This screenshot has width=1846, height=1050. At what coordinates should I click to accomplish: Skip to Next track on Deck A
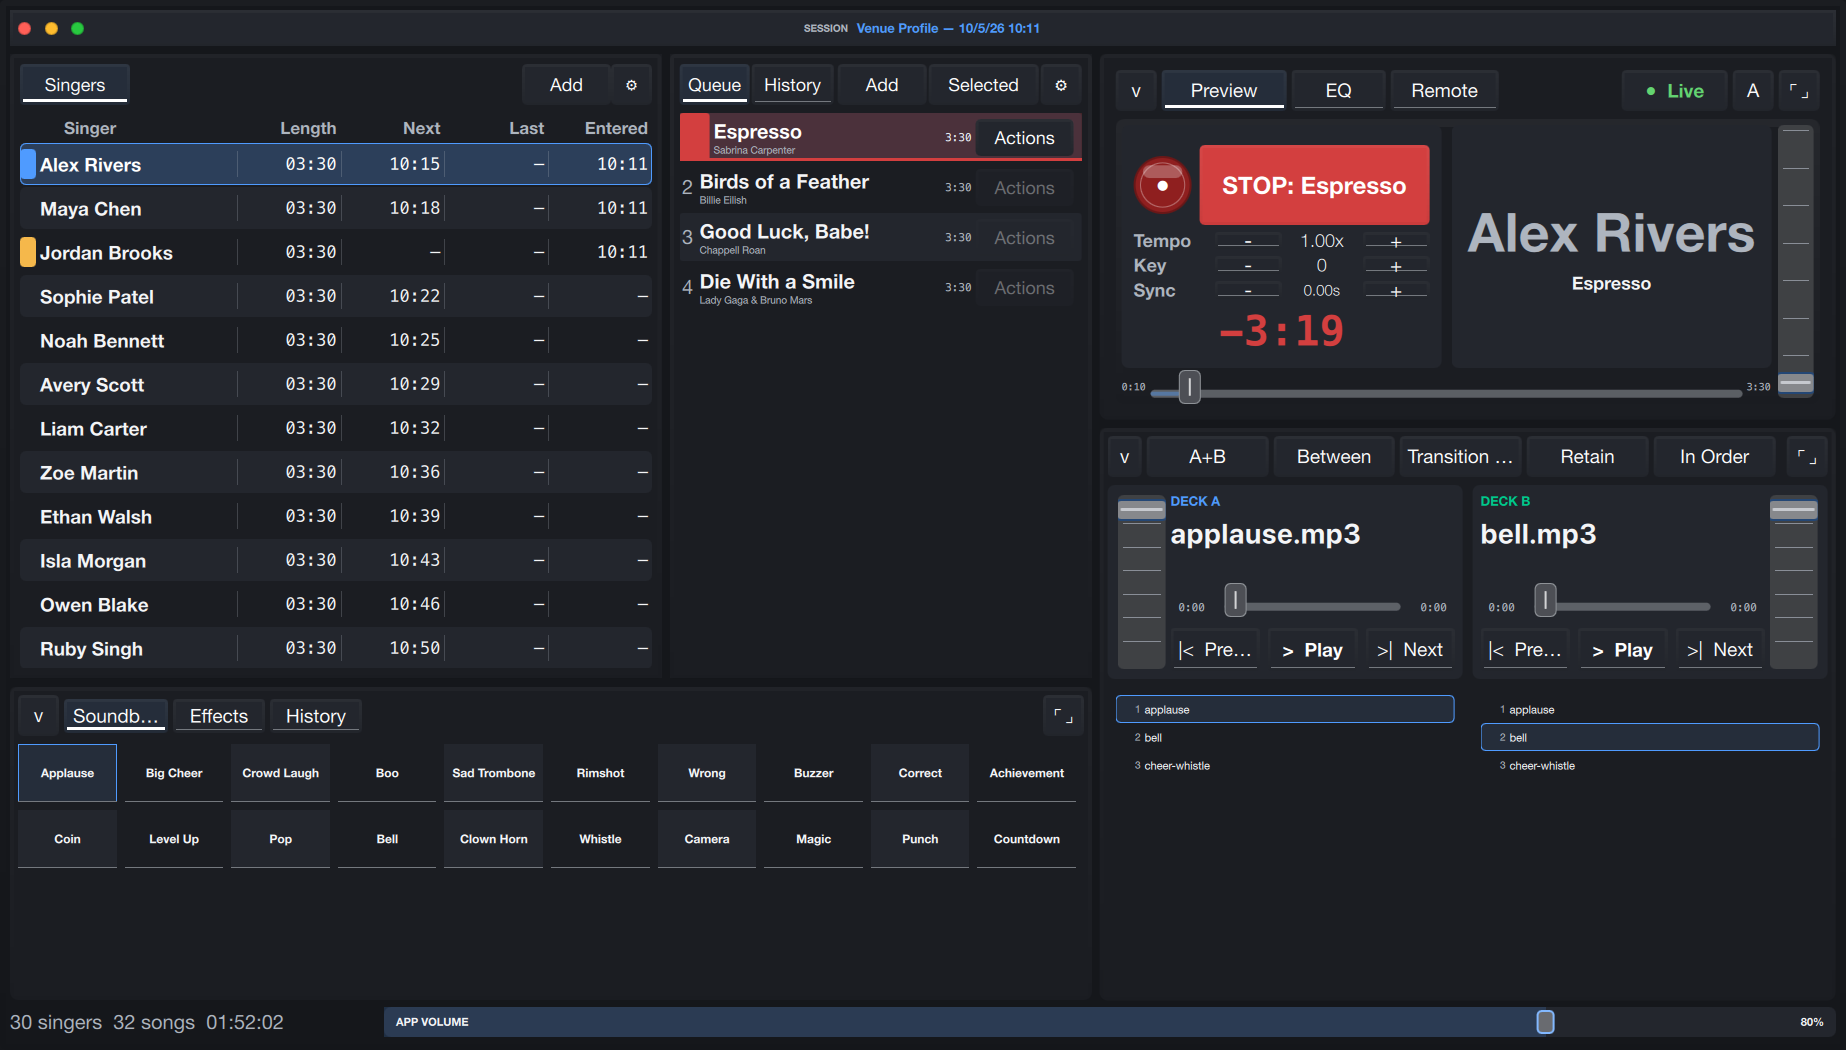point(1409,650)
